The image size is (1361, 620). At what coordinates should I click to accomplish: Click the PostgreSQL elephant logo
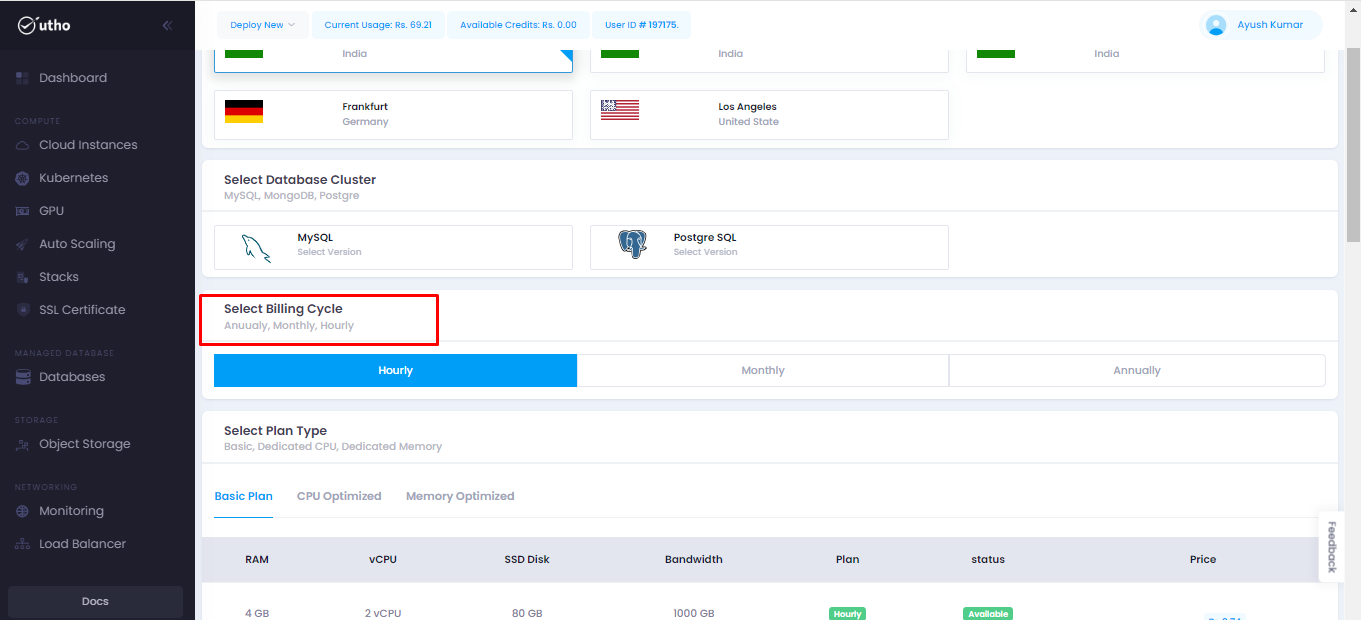(x=632, y=245)
